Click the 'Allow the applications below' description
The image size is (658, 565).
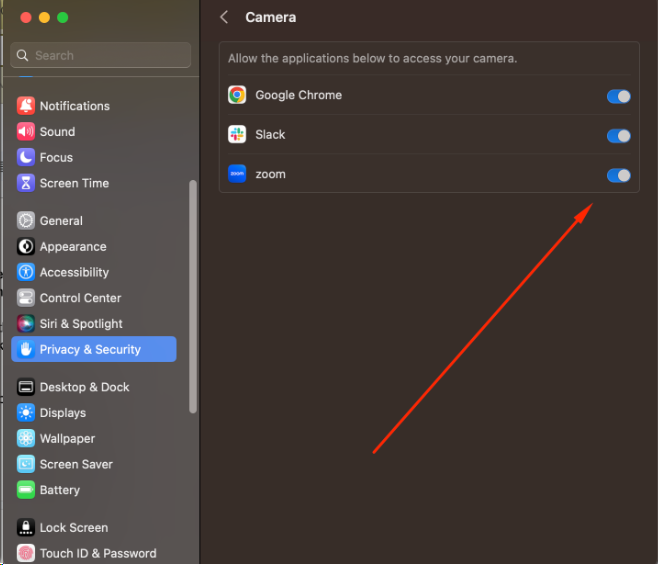tap(372, 58)
